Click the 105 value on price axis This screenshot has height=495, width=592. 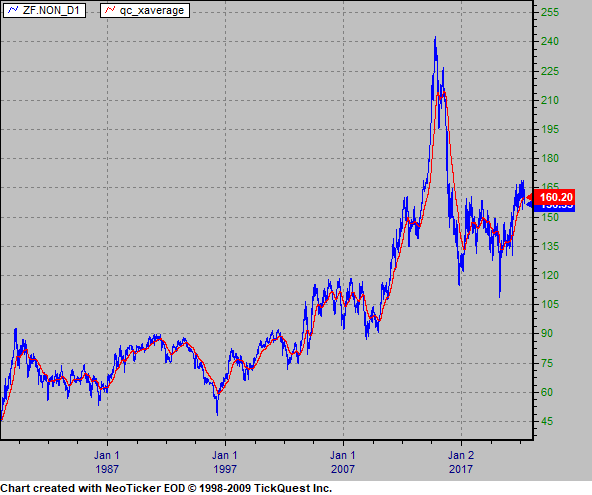550,304
